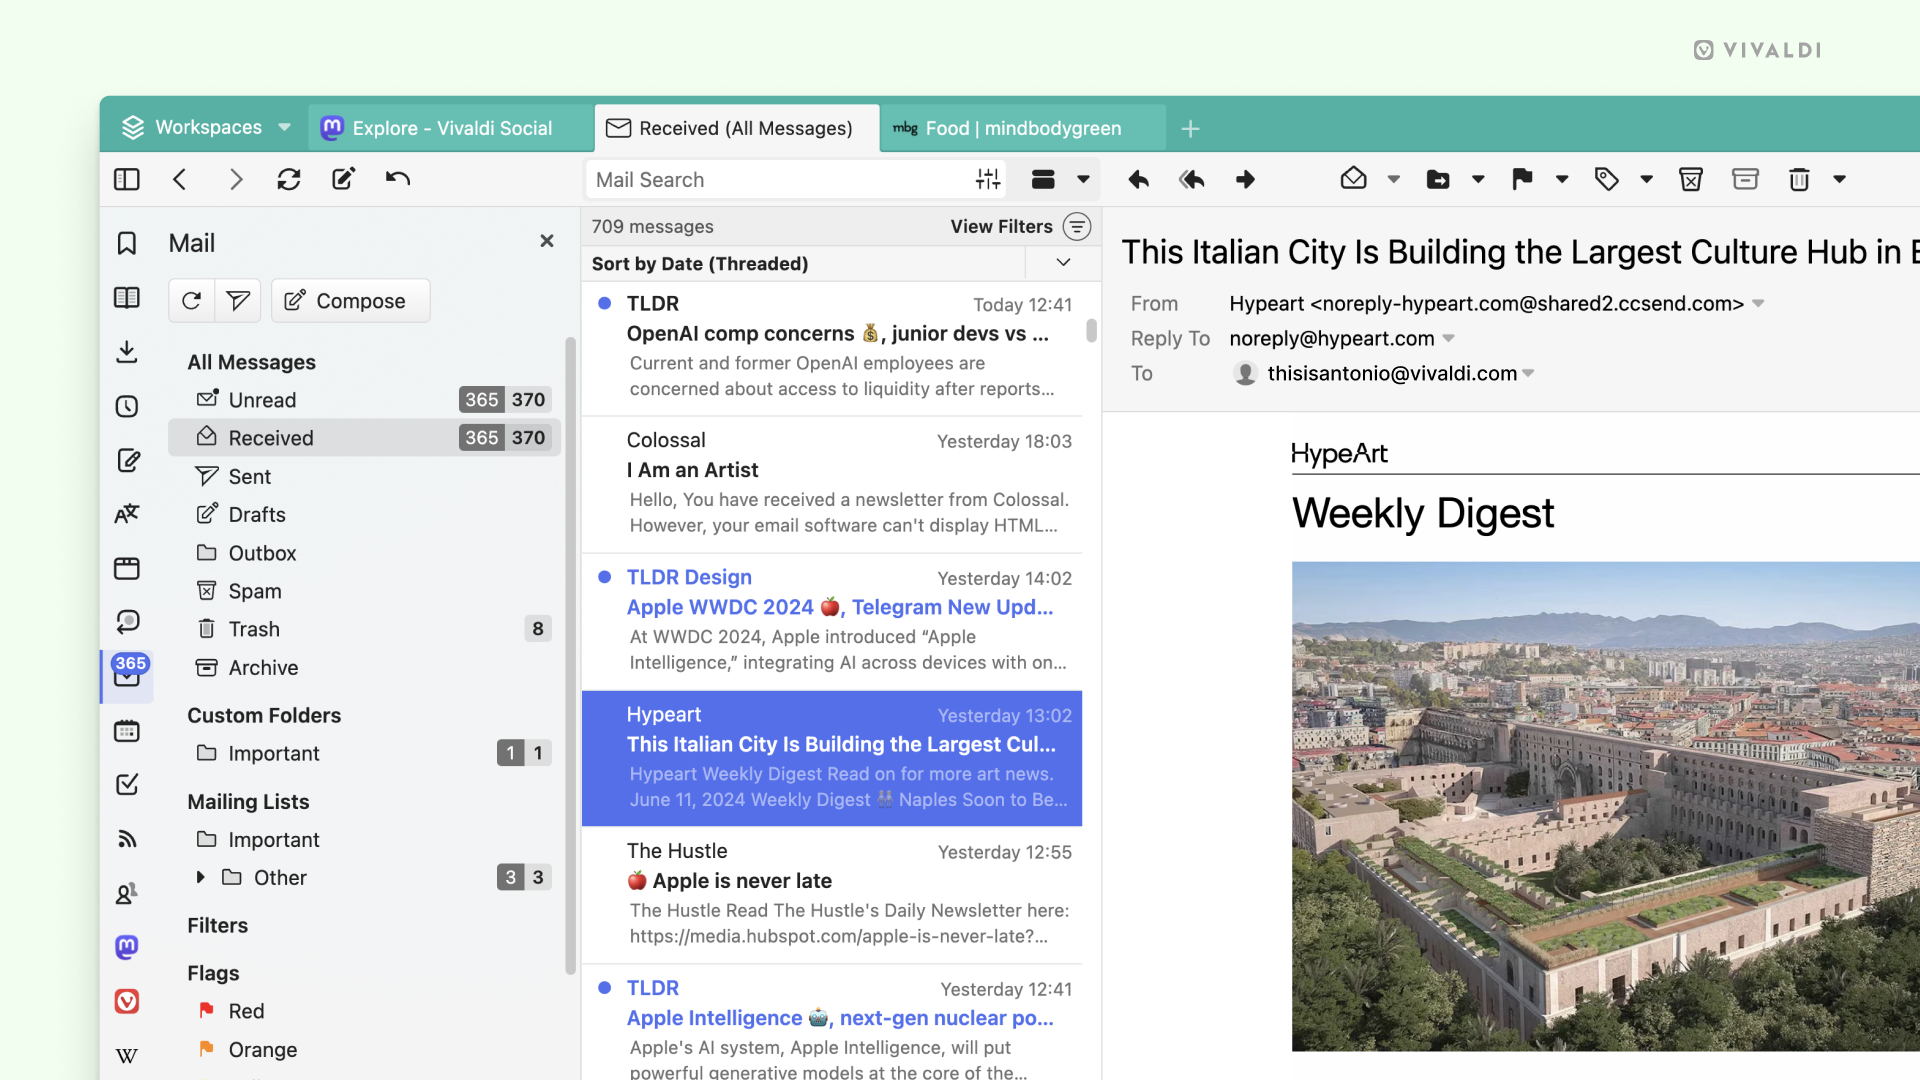Click the Move to folder icon
The image size is (1920, 1080).
1436,178
